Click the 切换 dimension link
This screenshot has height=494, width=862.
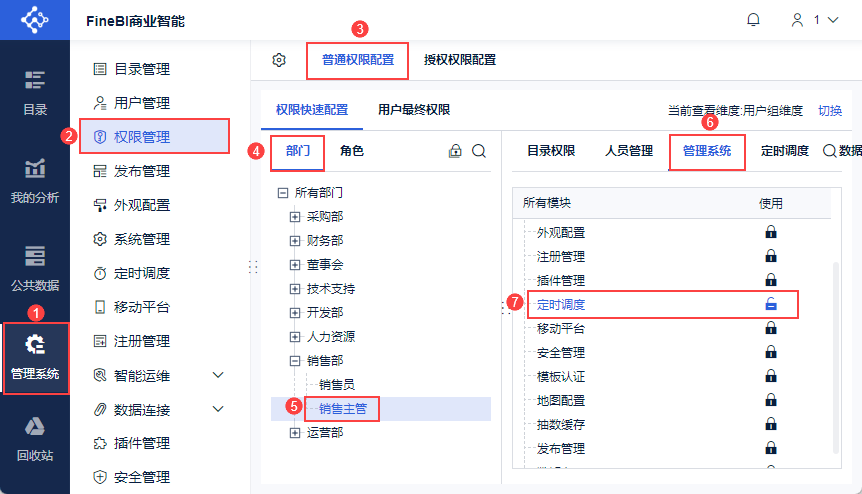coord(830,111)
